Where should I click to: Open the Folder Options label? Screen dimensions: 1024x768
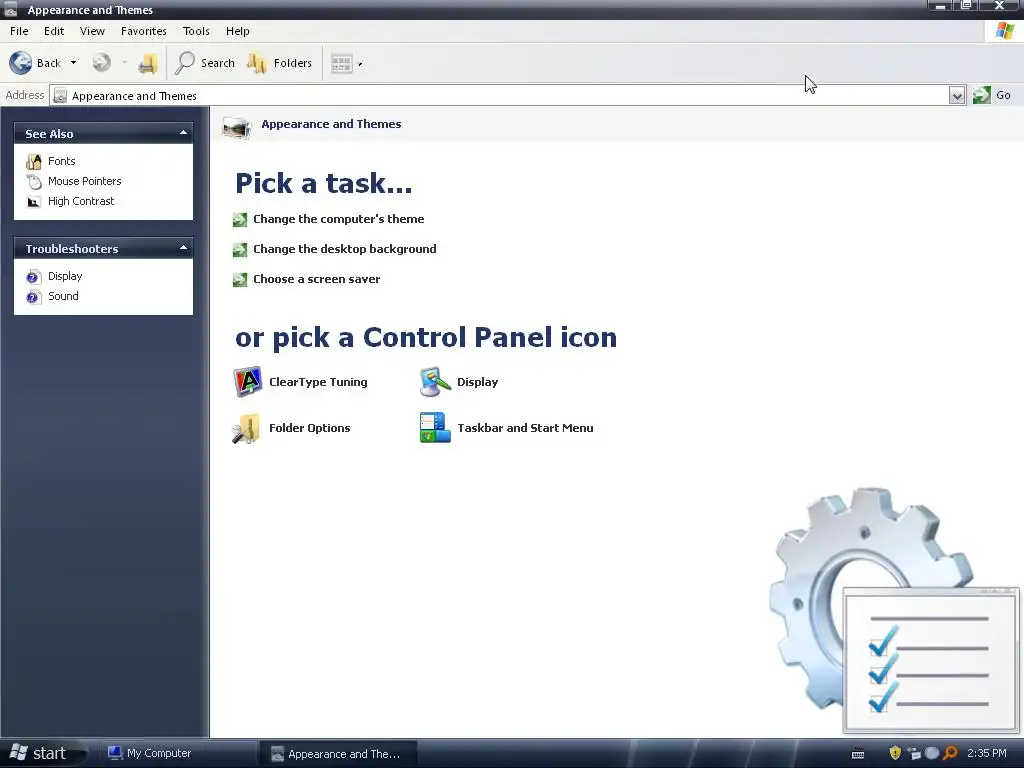coord(310,428)
